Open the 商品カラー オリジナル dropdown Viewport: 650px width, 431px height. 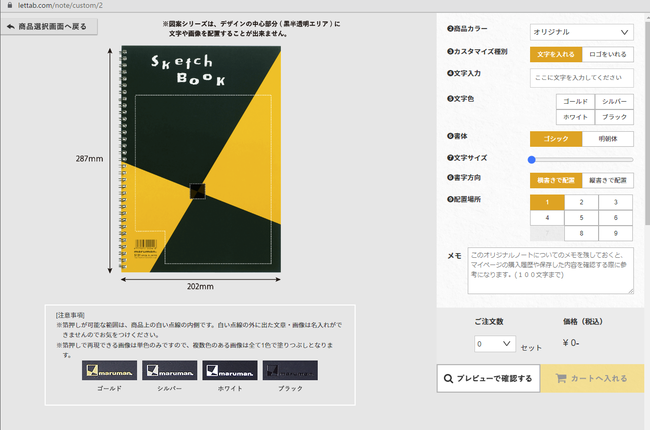[x=581, y=33]
